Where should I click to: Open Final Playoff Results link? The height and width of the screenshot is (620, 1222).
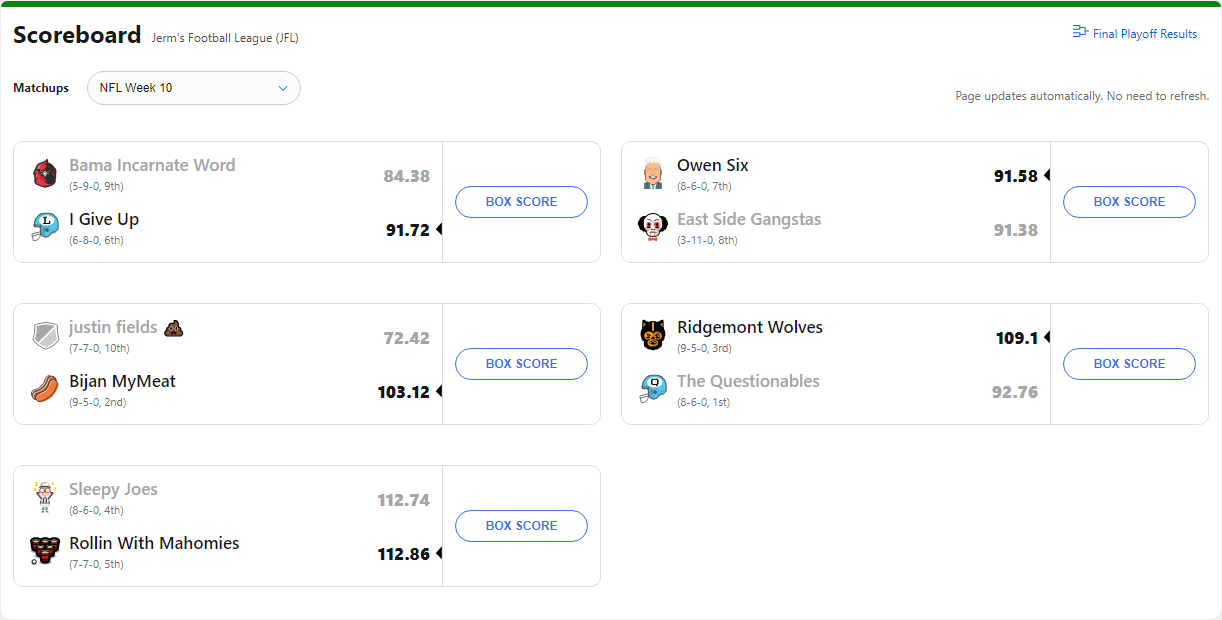pos(1144,34)
